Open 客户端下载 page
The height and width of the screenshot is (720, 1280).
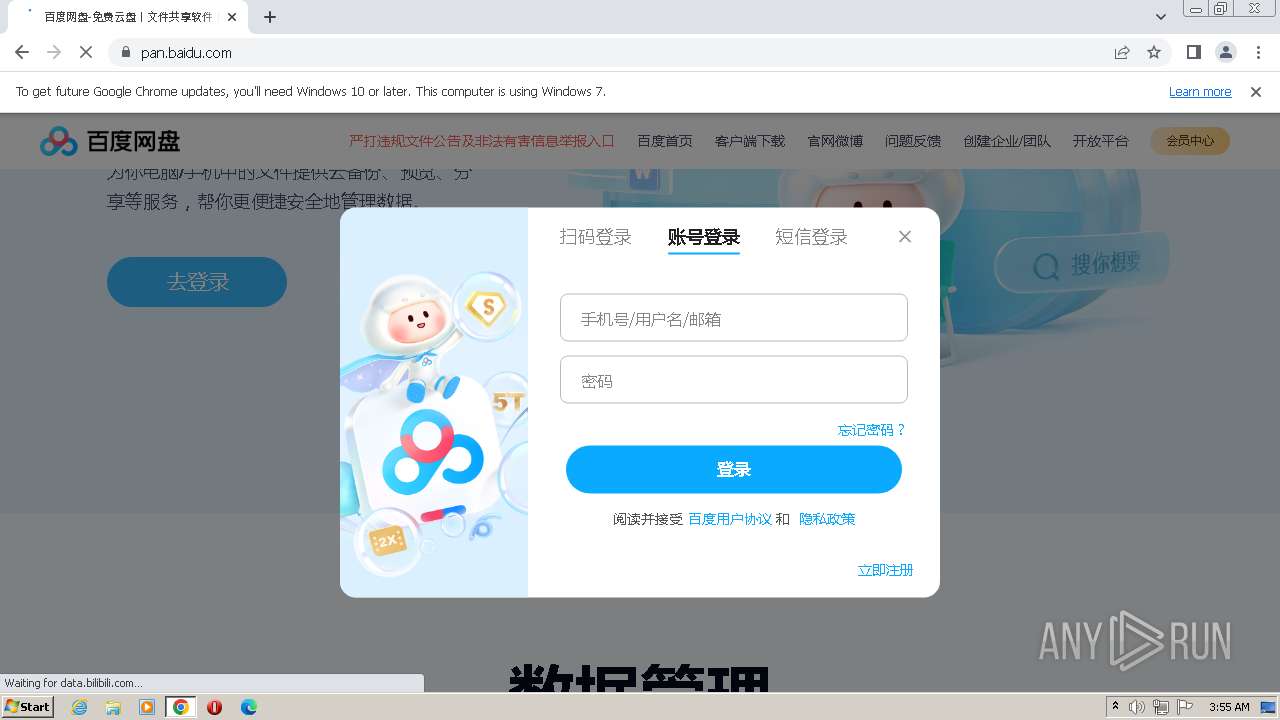(x=750, y=141)
